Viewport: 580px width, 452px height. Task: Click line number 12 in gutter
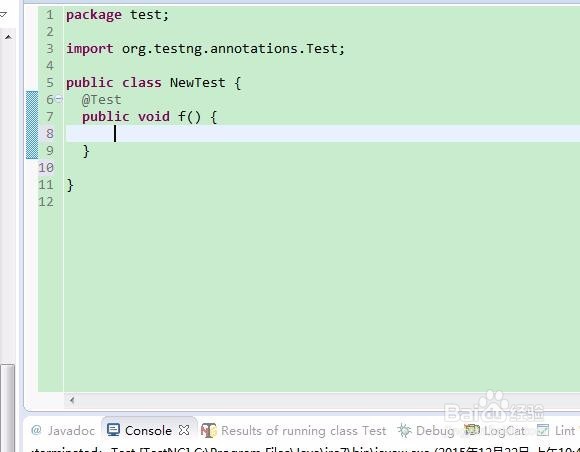pos(46,202)
